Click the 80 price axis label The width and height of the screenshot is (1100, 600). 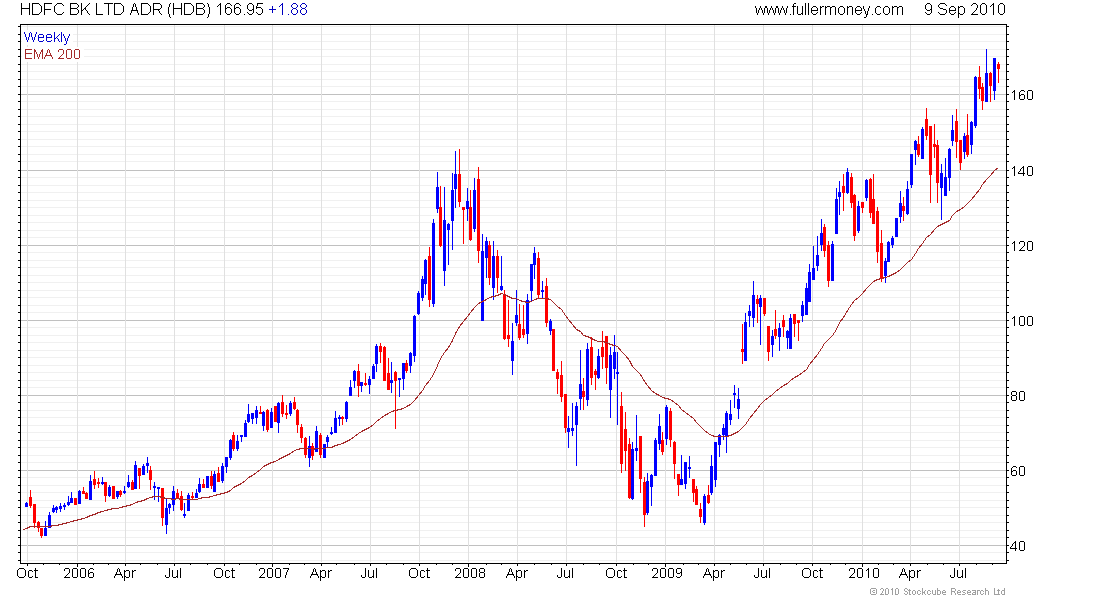(1017, 396)
